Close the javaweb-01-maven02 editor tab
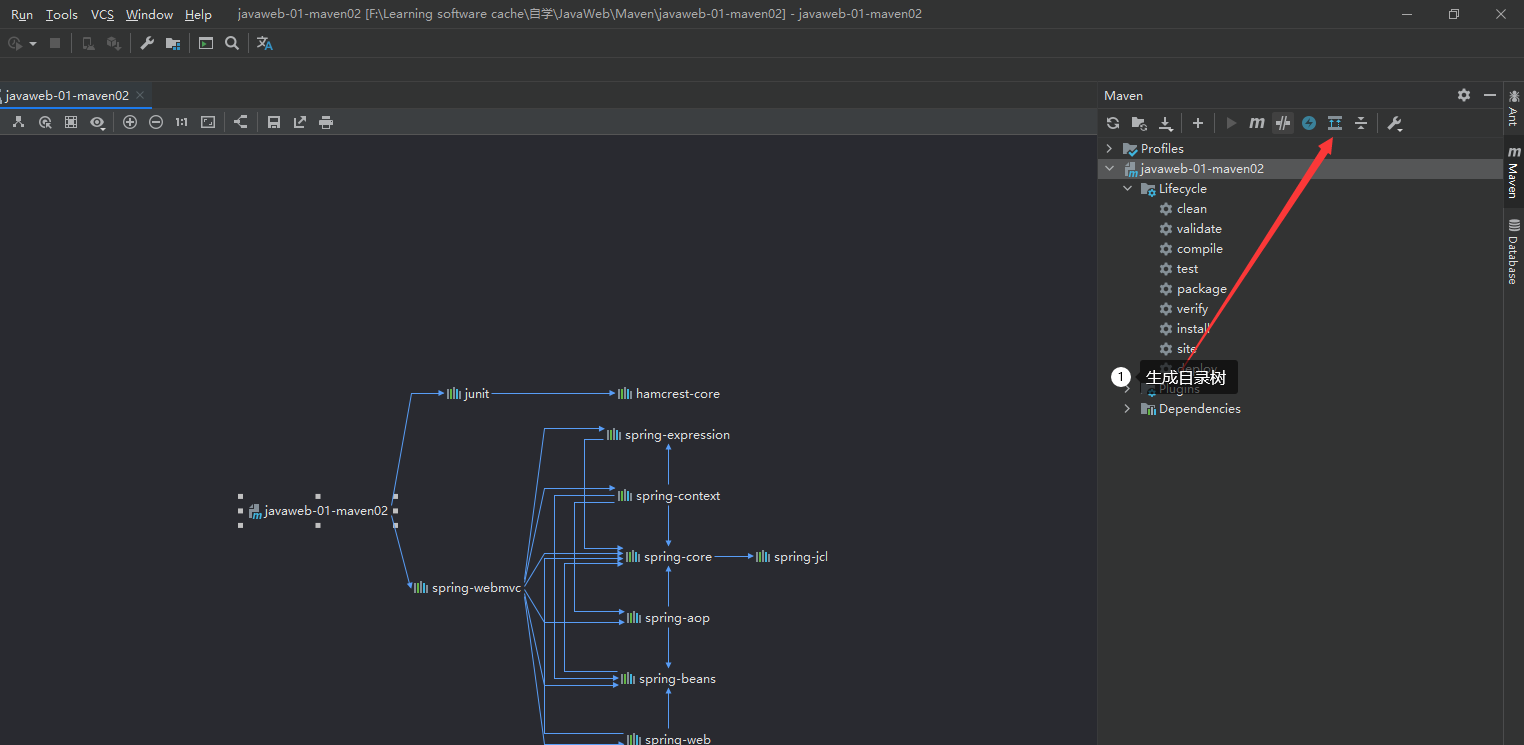Image resolution: width=1524 pixels, height=745 pixels. [x=141, y=96]
